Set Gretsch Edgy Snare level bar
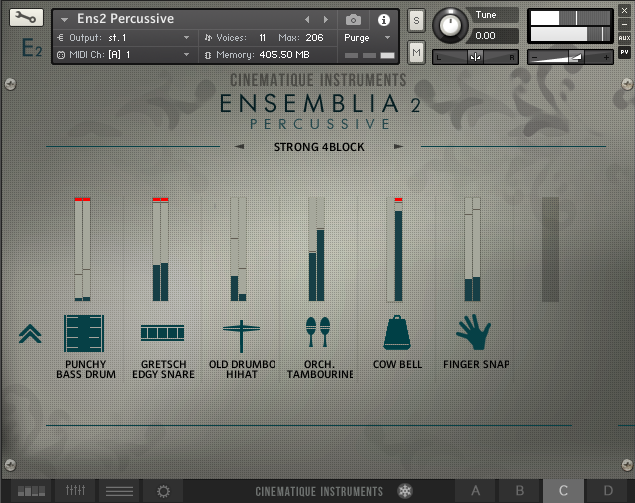 point(160,249)
